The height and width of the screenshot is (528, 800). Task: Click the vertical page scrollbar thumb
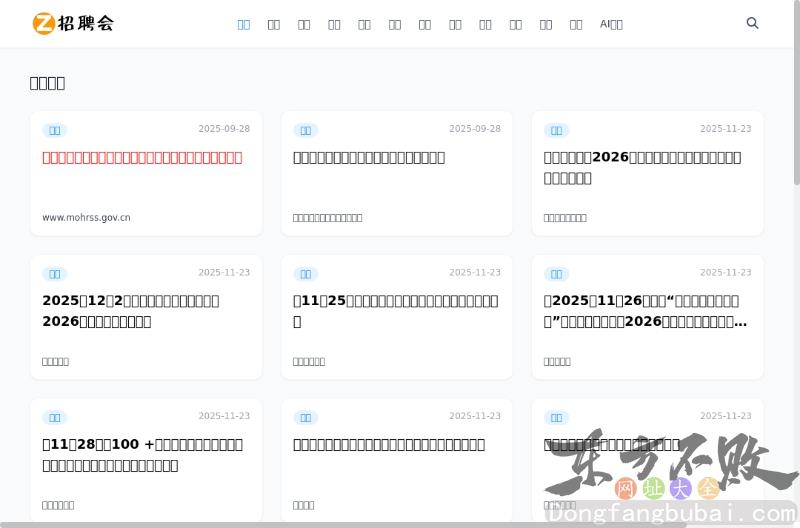(797, 92)
